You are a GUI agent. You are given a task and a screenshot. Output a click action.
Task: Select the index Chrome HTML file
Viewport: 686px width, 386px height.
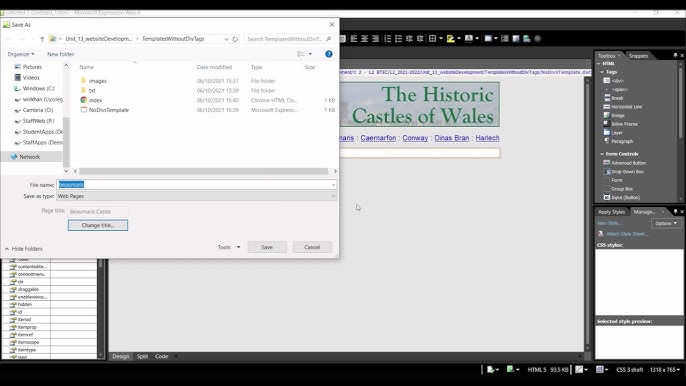[x=95, y=100]
